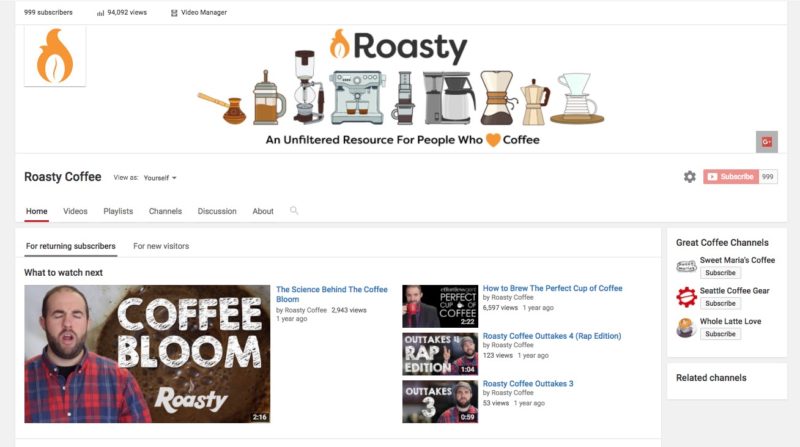Click the 94,092 views analytics link

tap(122, 12)
